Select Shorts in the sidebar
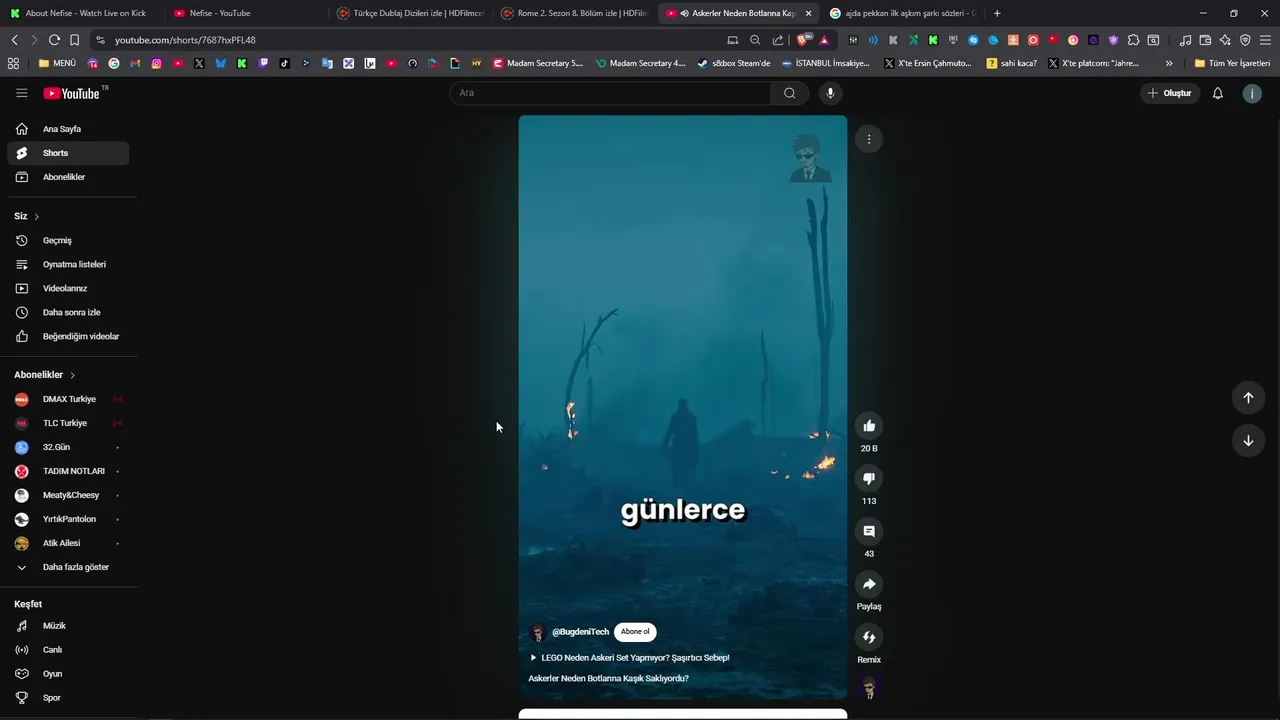 [68, 153]
